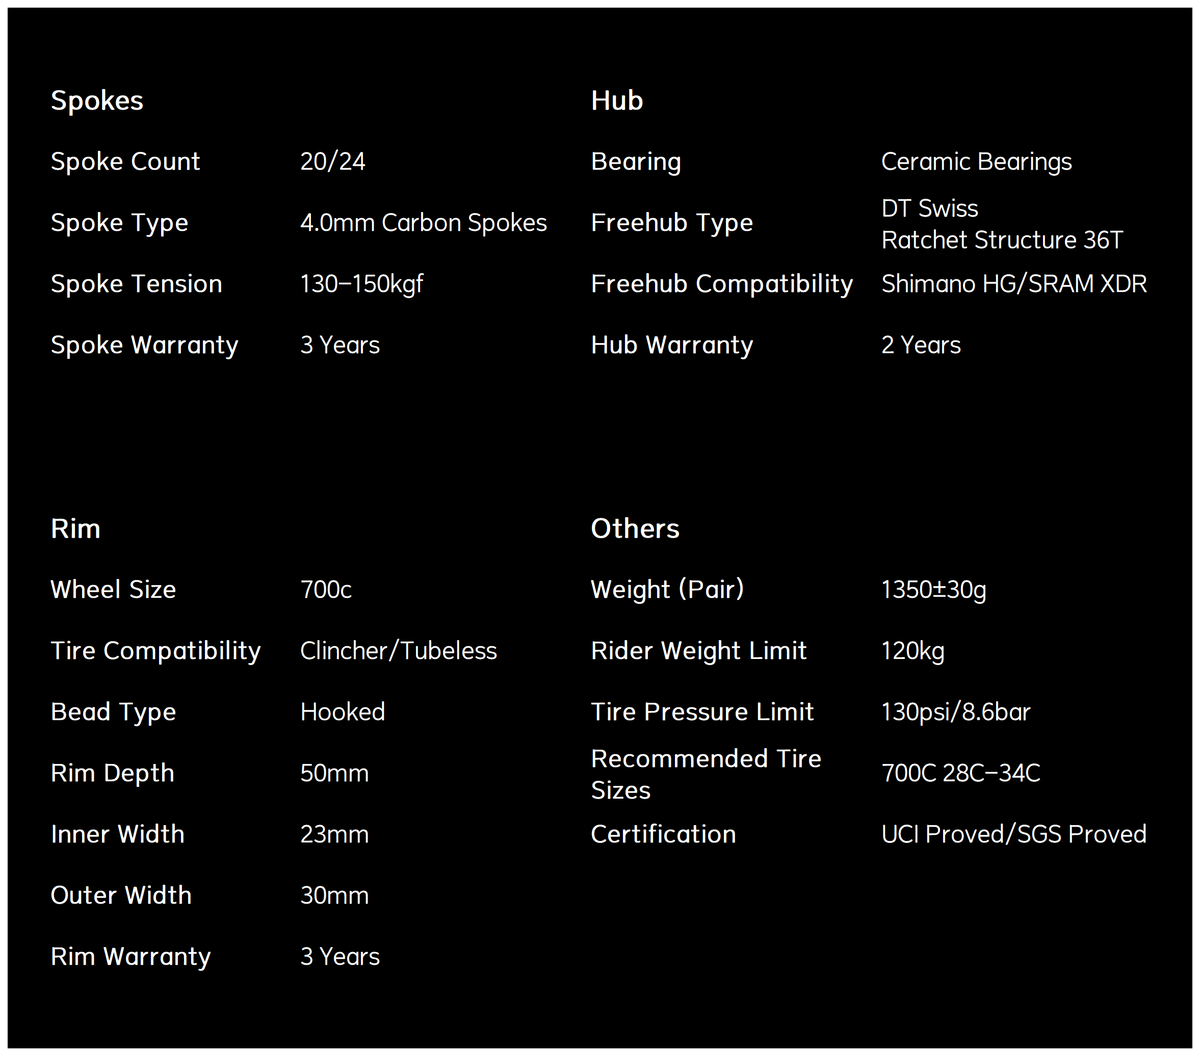Select the Hub section heading
The image size is (1200, 1056).
[x=617, y=100]
